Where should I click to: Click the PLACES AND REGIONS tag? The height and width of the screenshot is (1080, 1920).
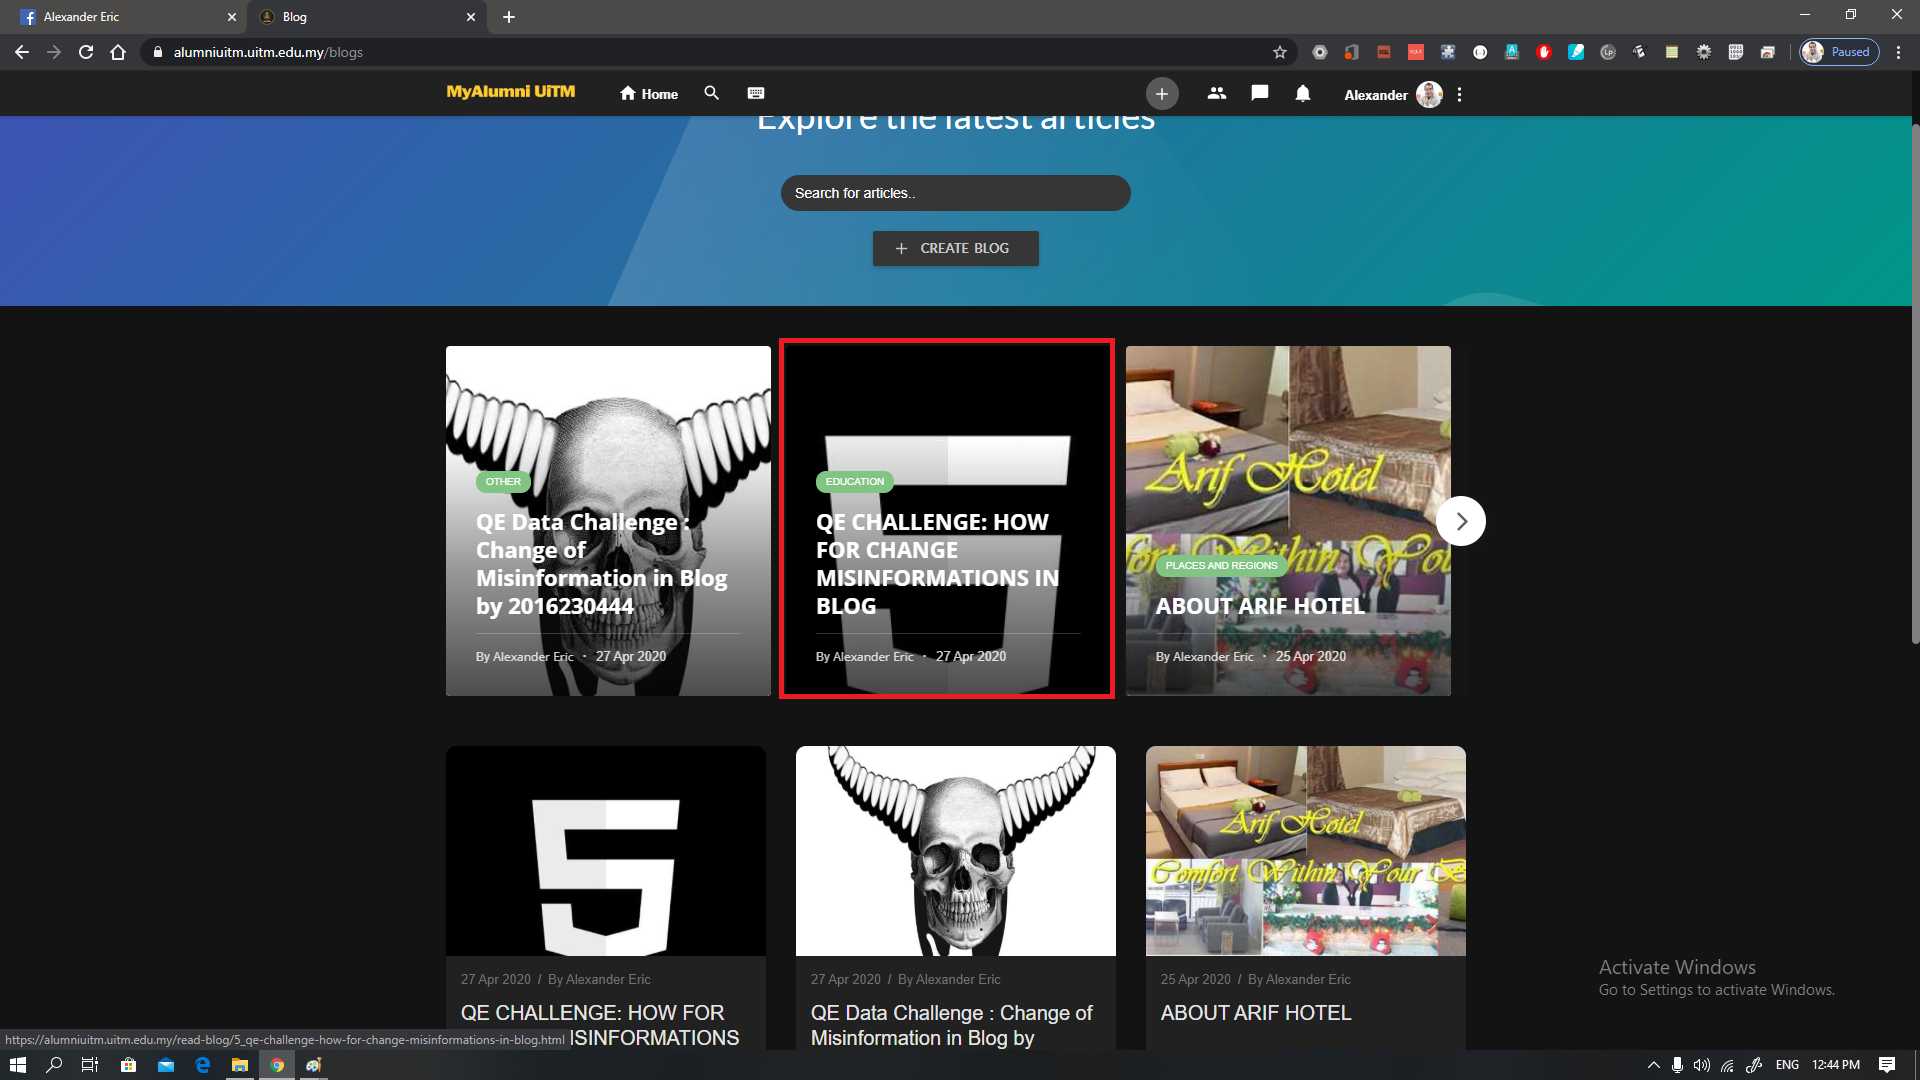coord(1221,566)
